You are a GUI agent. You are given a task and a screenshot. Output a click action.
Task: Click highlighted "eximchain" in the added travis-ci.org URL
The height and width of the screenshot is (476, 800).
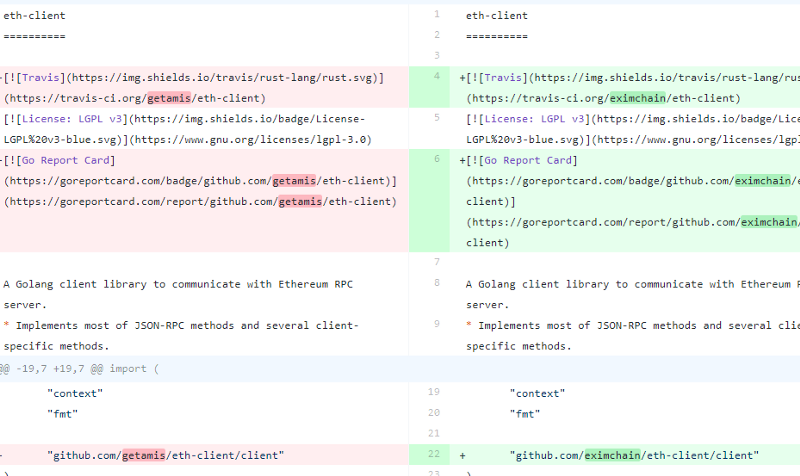click(x=638, y=98)
